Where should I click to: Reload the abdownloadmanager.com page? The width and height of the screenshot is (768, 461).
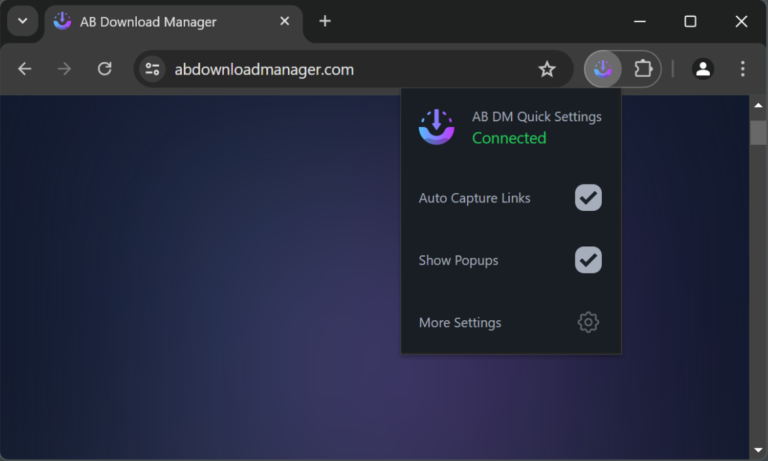(x=104, y=69)
